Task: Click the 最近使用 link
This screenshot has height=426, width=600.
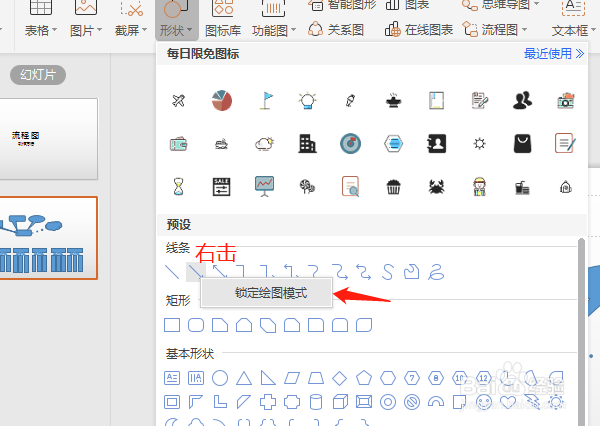Action: pyautogui.click(x=554, y=54)
